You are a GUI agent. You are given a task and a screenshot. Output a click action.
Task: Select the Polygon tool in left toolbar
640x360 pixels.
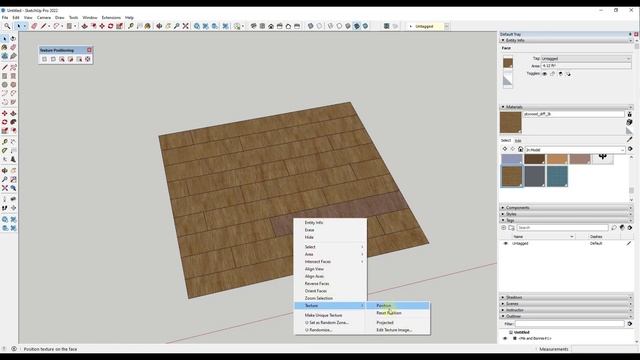pyautogui.click(x=13, y=85)
